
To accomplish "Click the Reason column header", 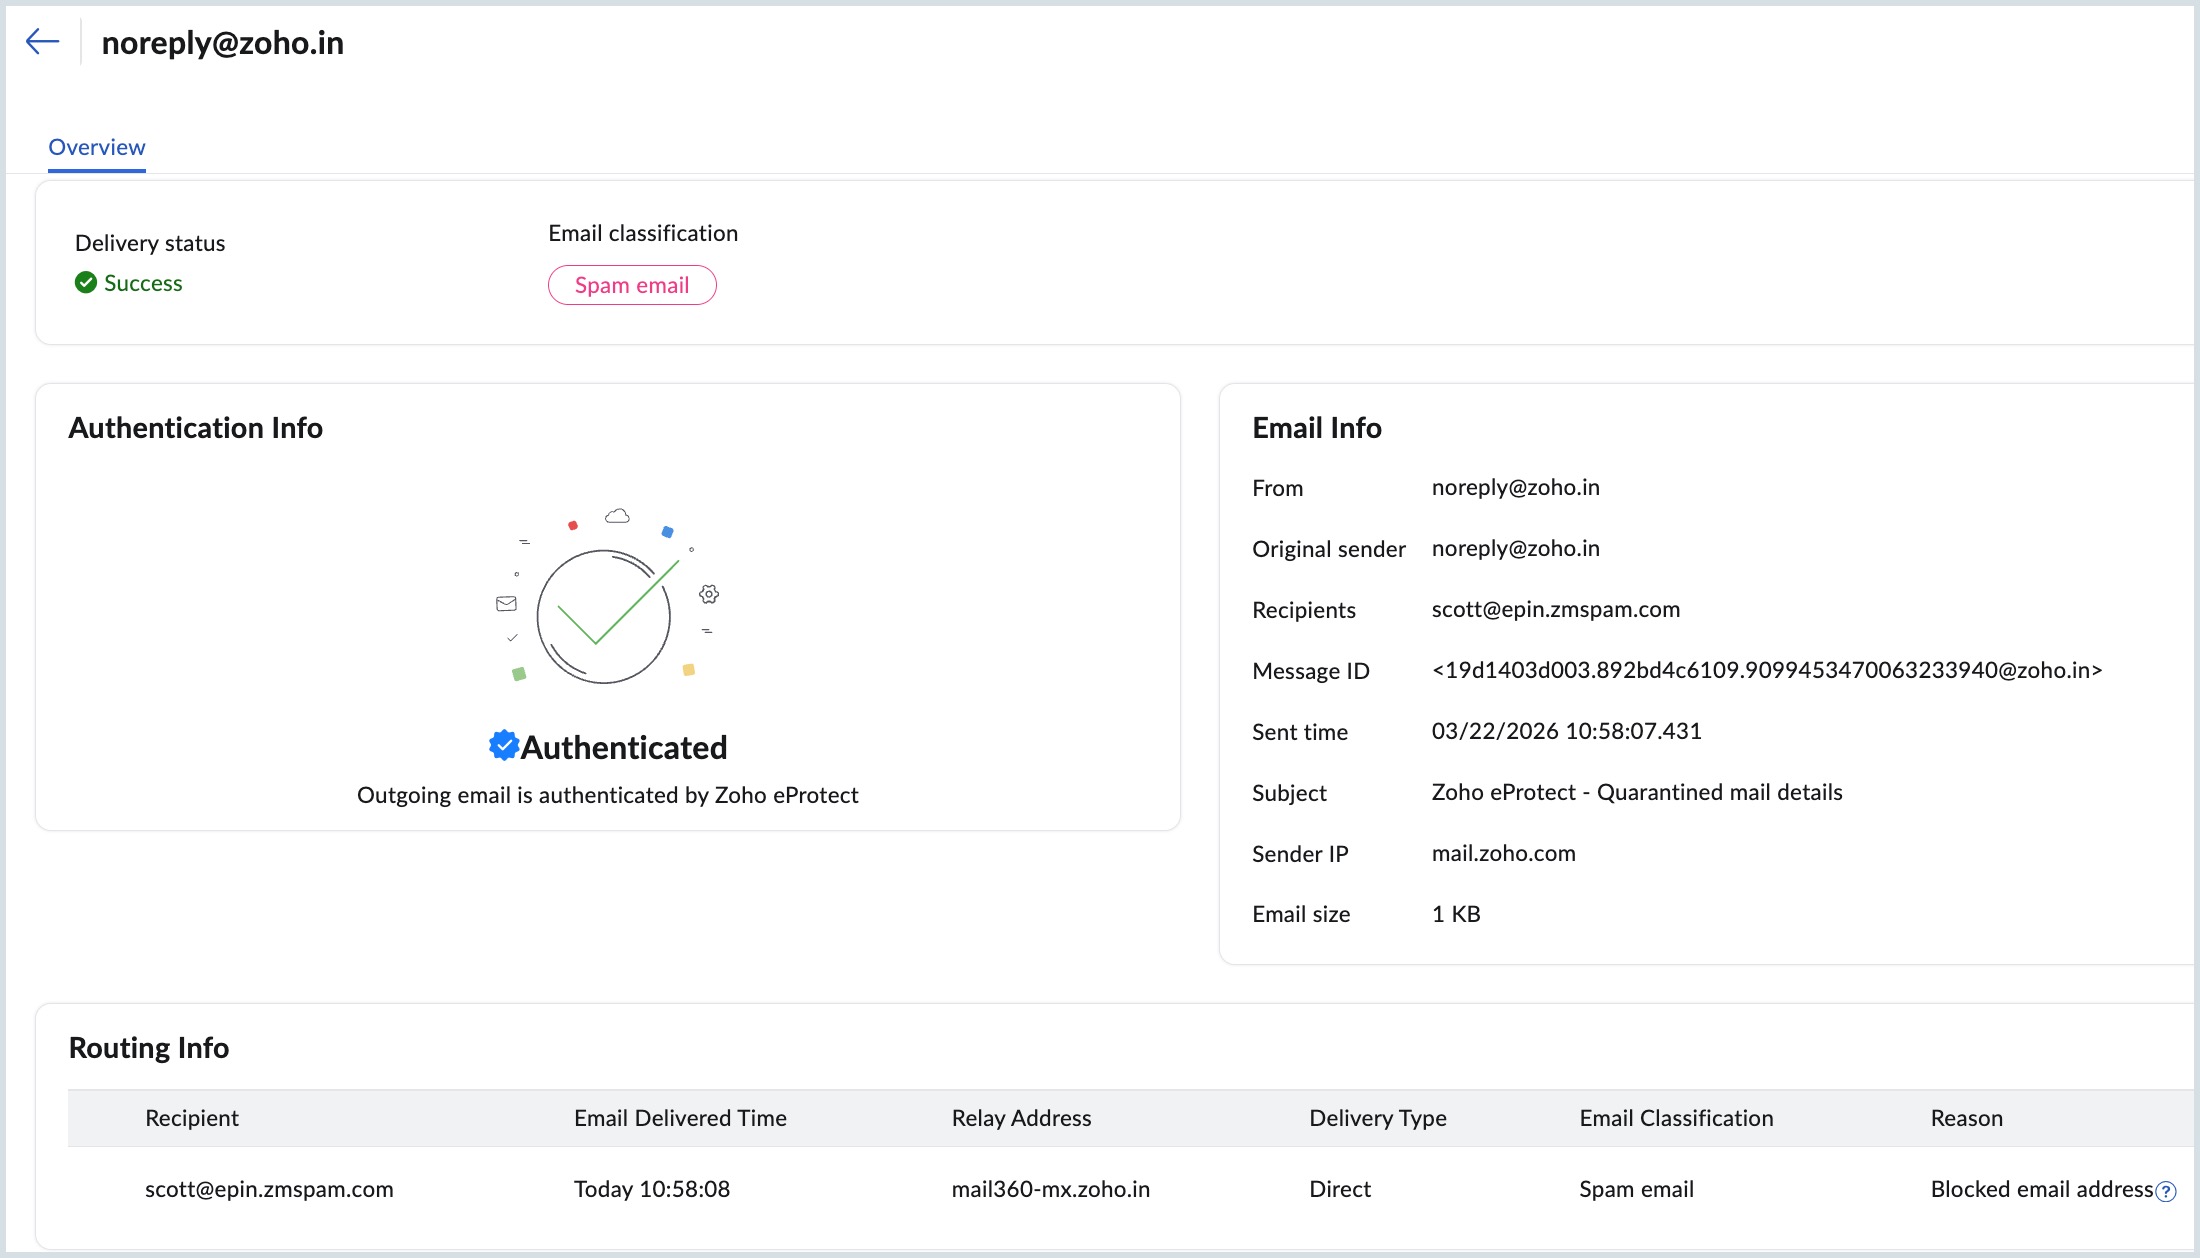I will click(1967, 1118).
